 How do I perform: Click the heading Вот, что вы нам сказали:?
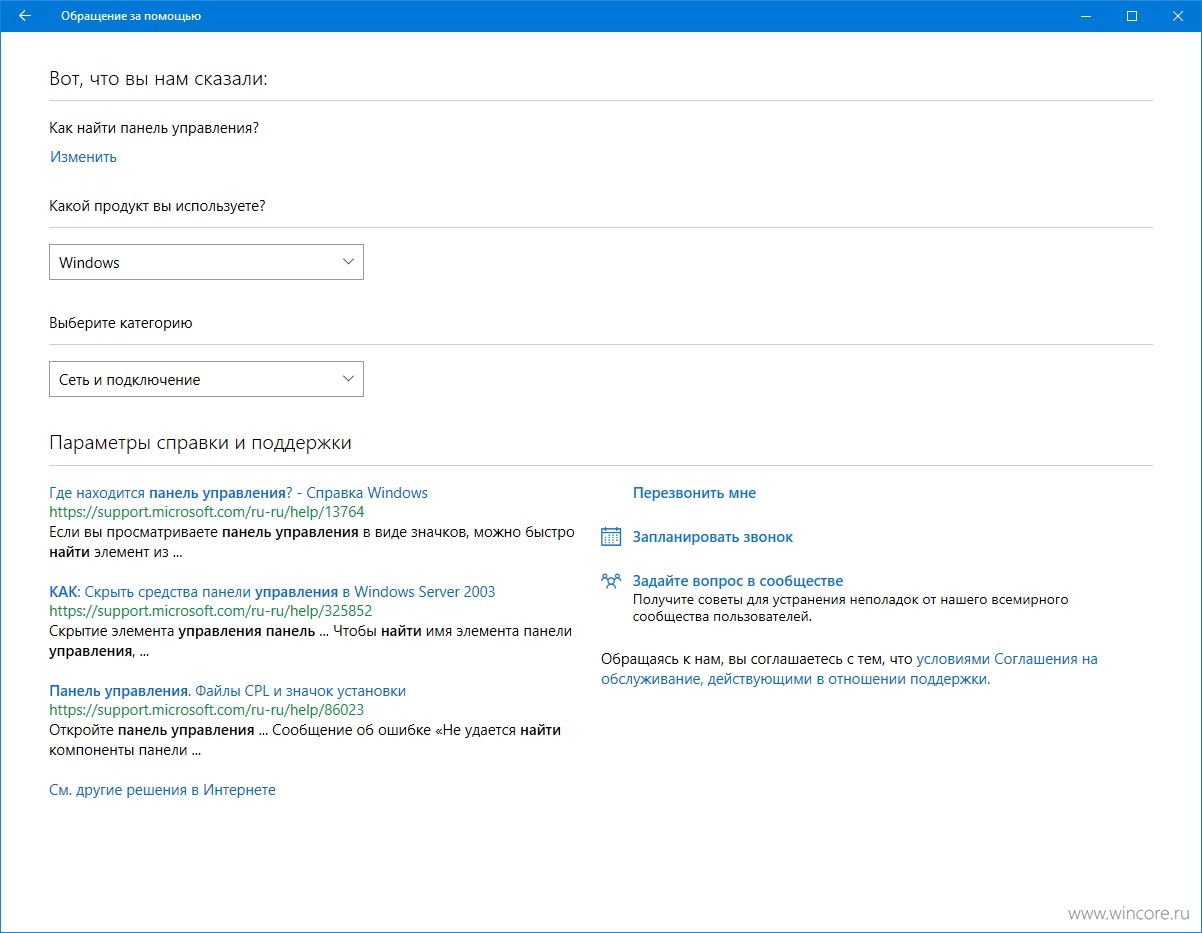pos(159,79)
